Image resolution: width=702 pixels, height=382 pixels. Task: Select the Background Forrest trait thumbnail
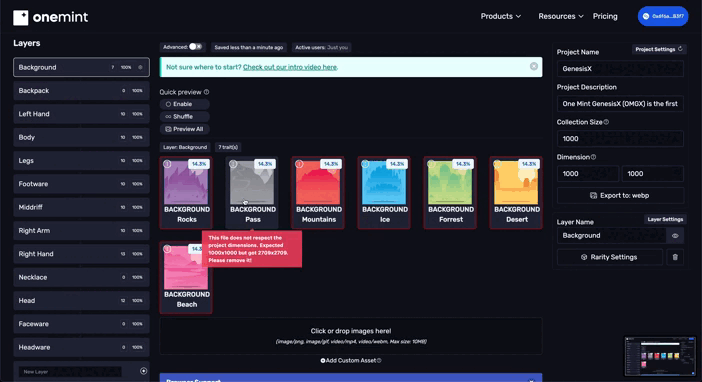click(450, 183)
